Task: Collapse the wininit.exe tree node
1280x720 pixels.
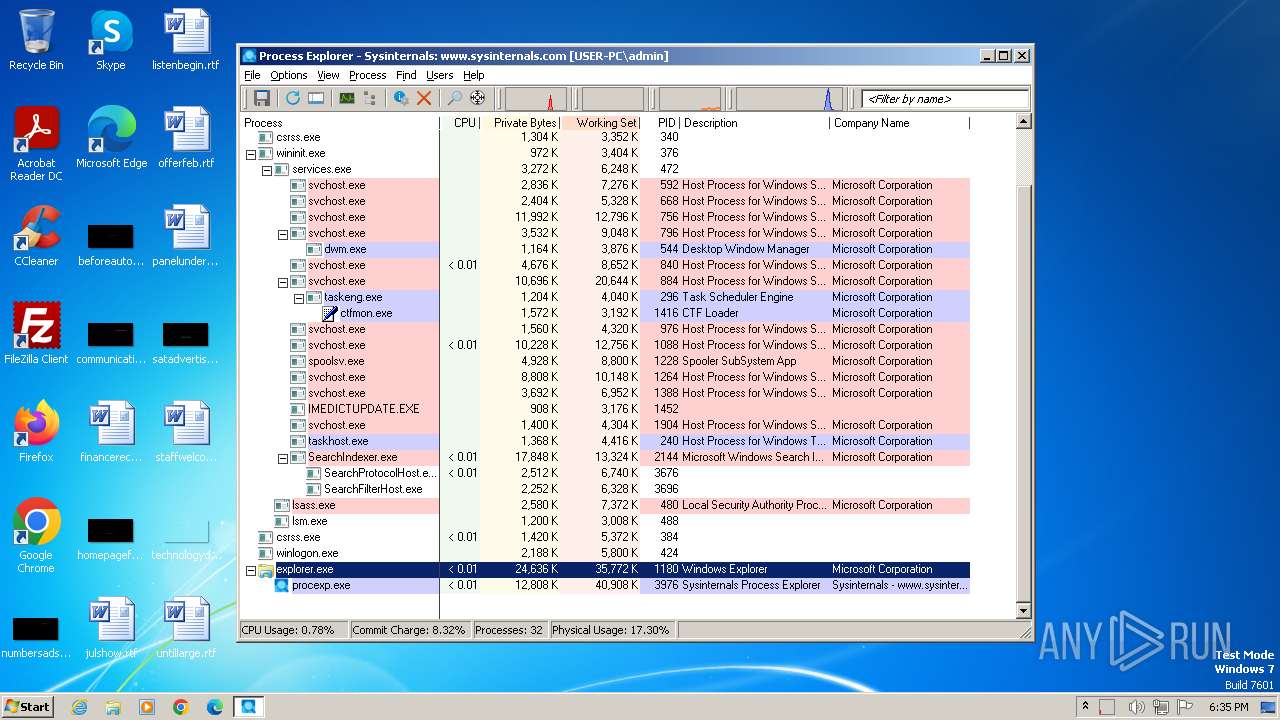Action: click(251, 154)
